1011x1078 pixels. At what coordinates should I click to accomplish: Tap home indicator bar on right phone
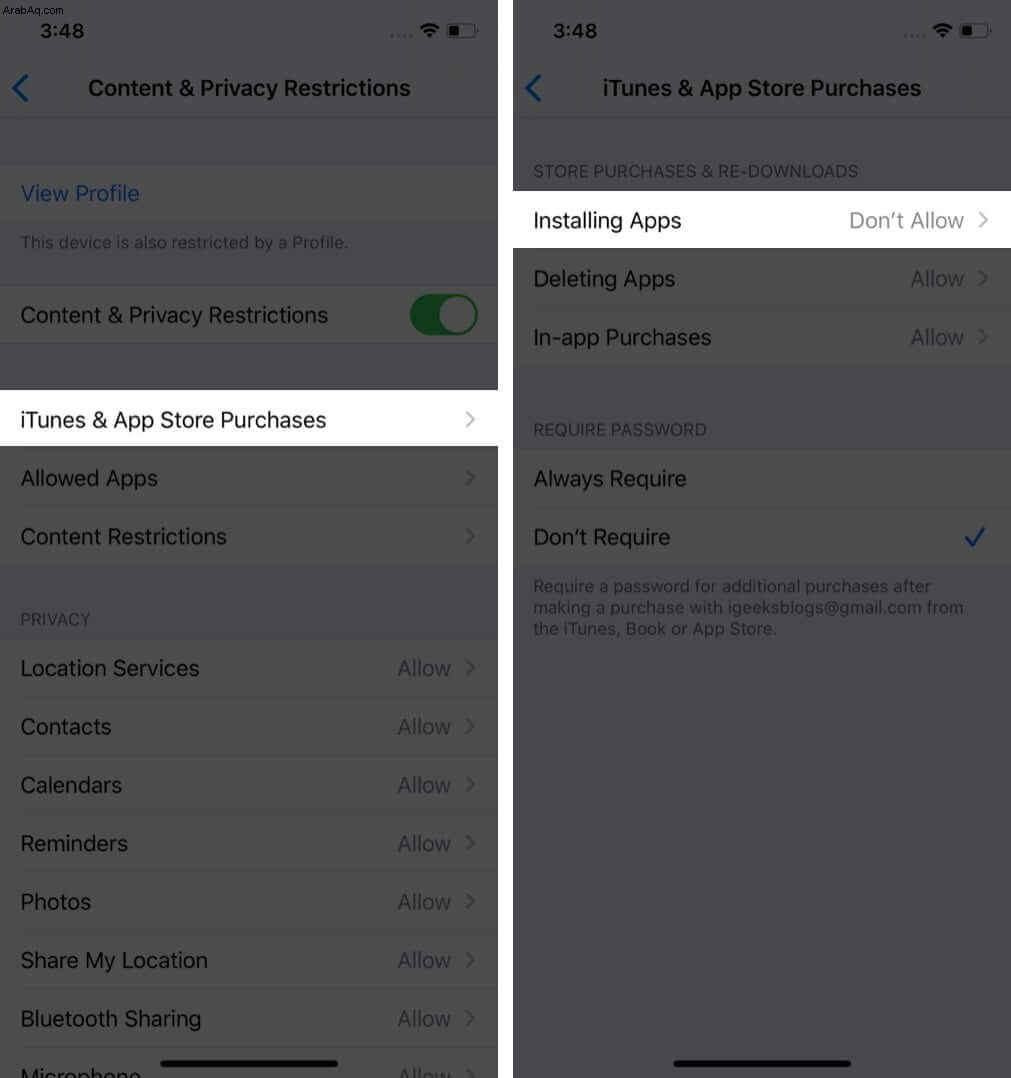tap(762, 1064)
